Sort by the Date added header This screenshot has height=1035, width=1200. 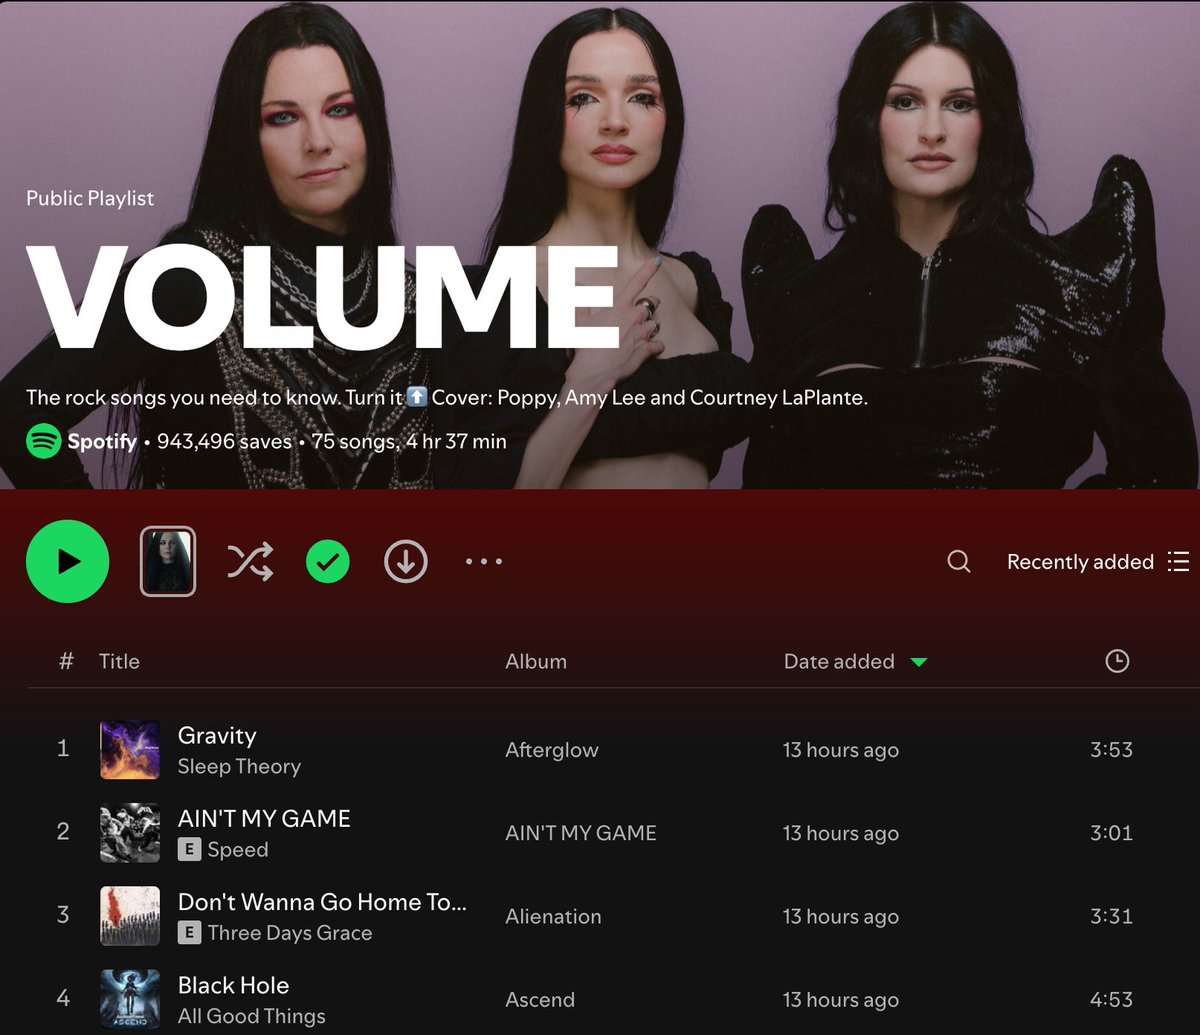point(839,661)
